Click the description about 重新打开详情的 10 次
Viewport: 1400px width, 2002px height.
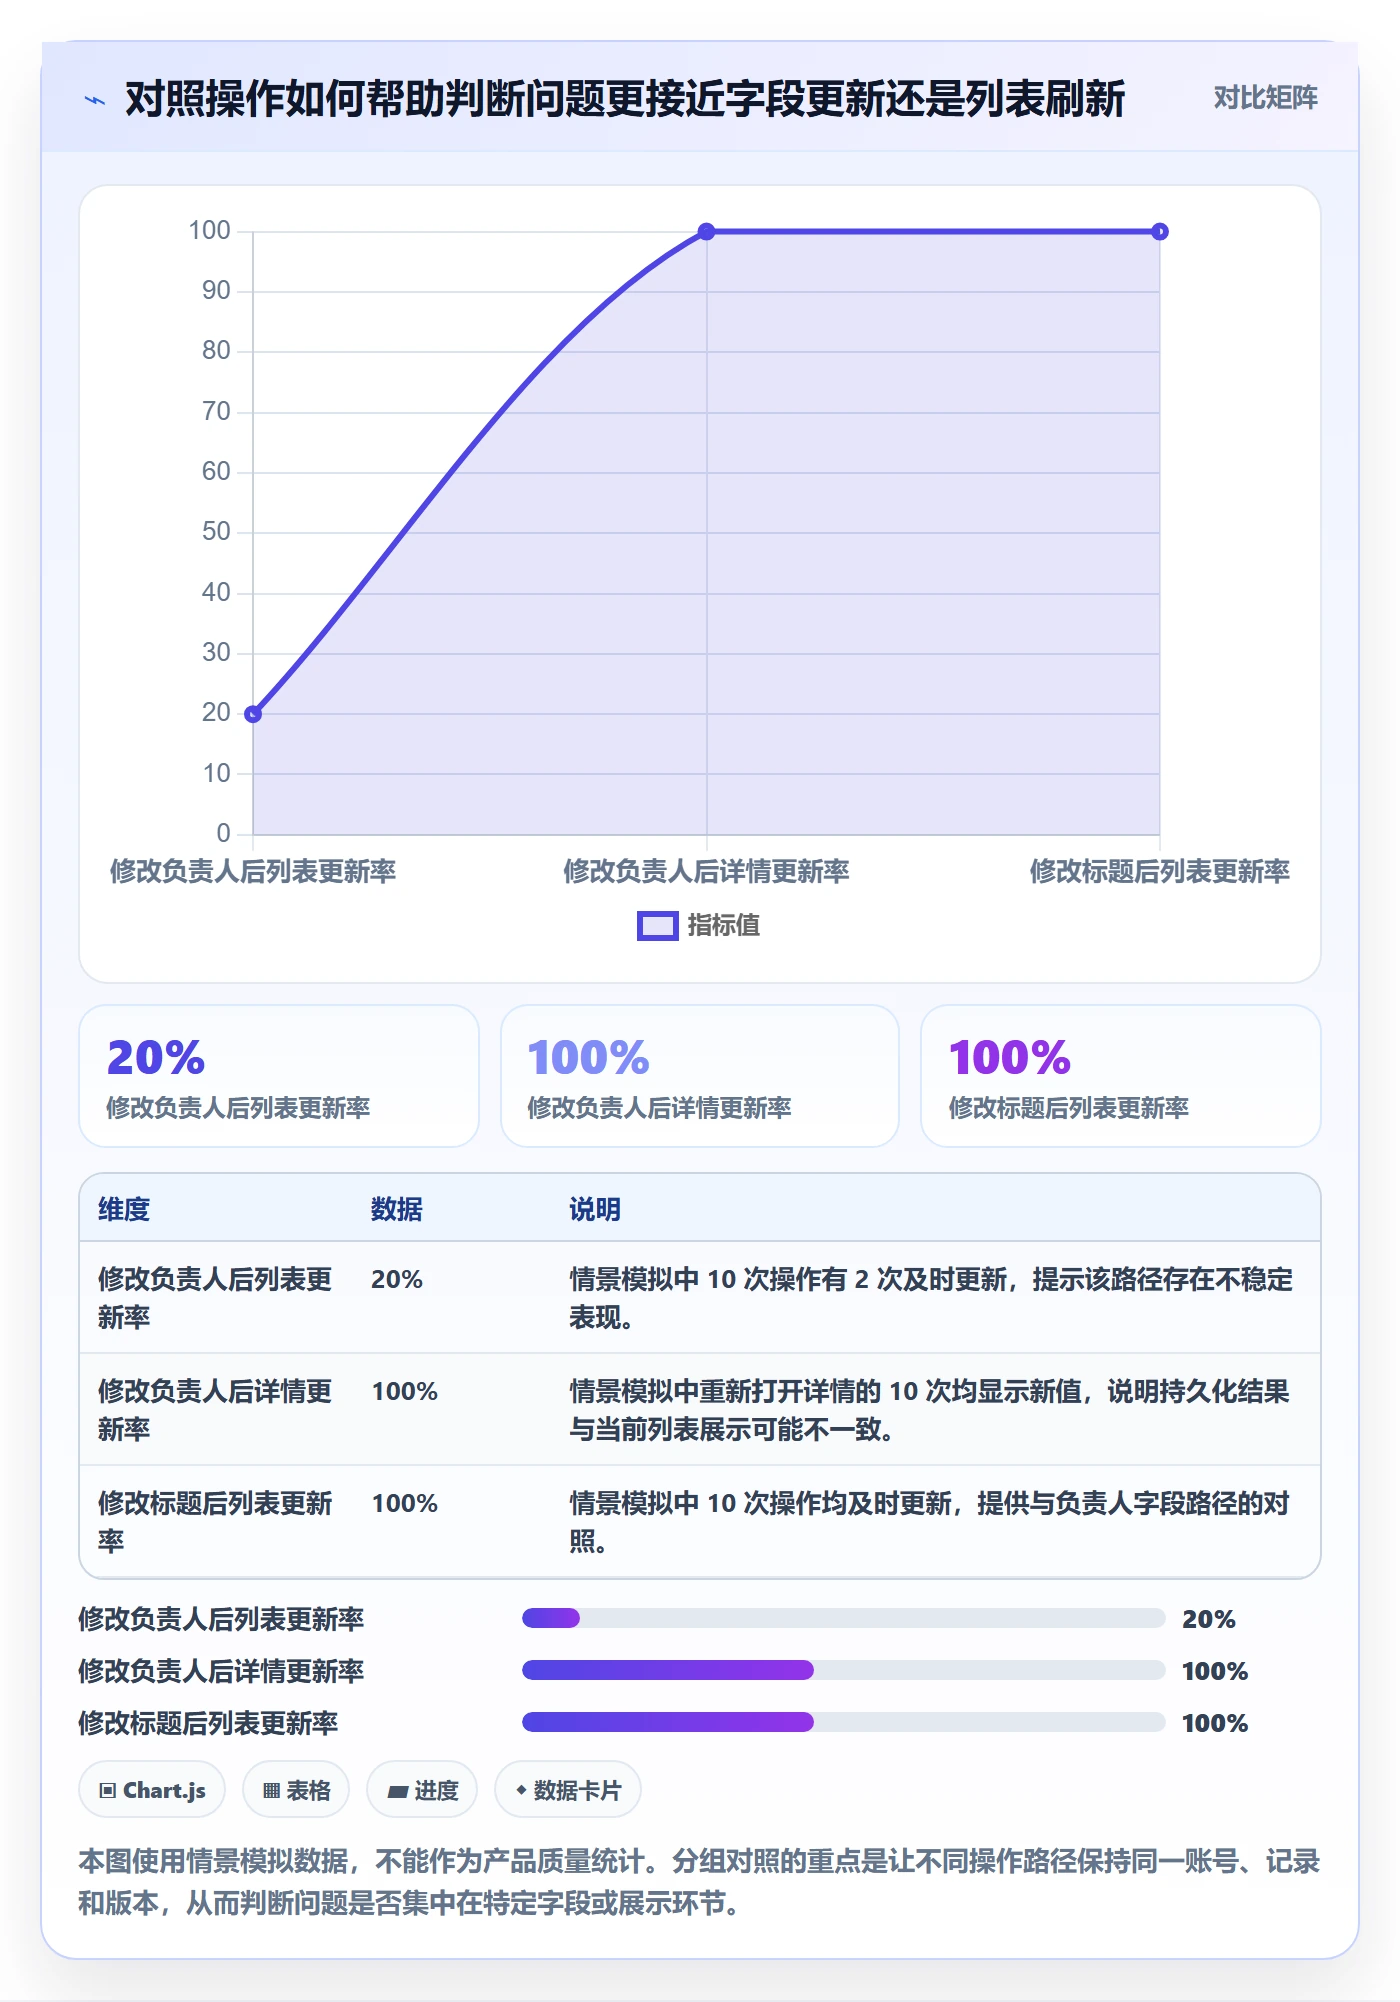(x=930, y=1410)
